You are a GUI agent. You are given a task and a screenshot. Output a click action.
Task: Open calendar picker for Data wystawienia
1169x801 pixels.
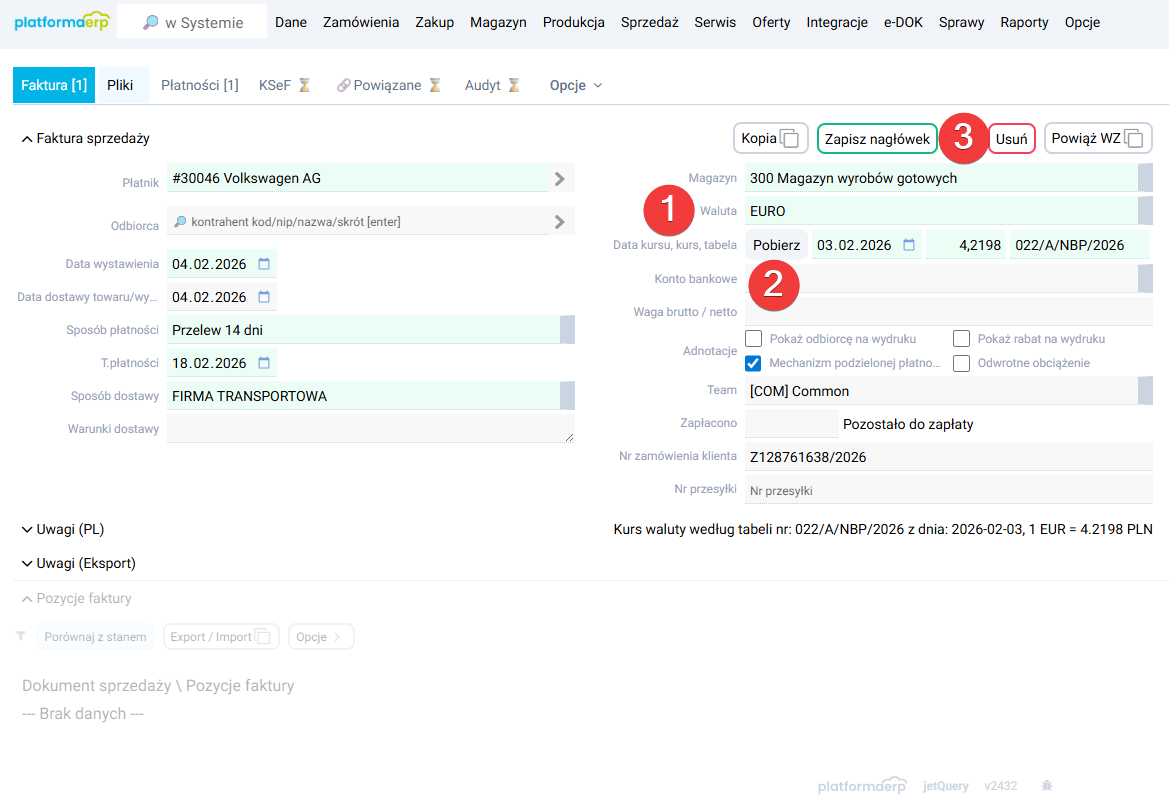264,264
